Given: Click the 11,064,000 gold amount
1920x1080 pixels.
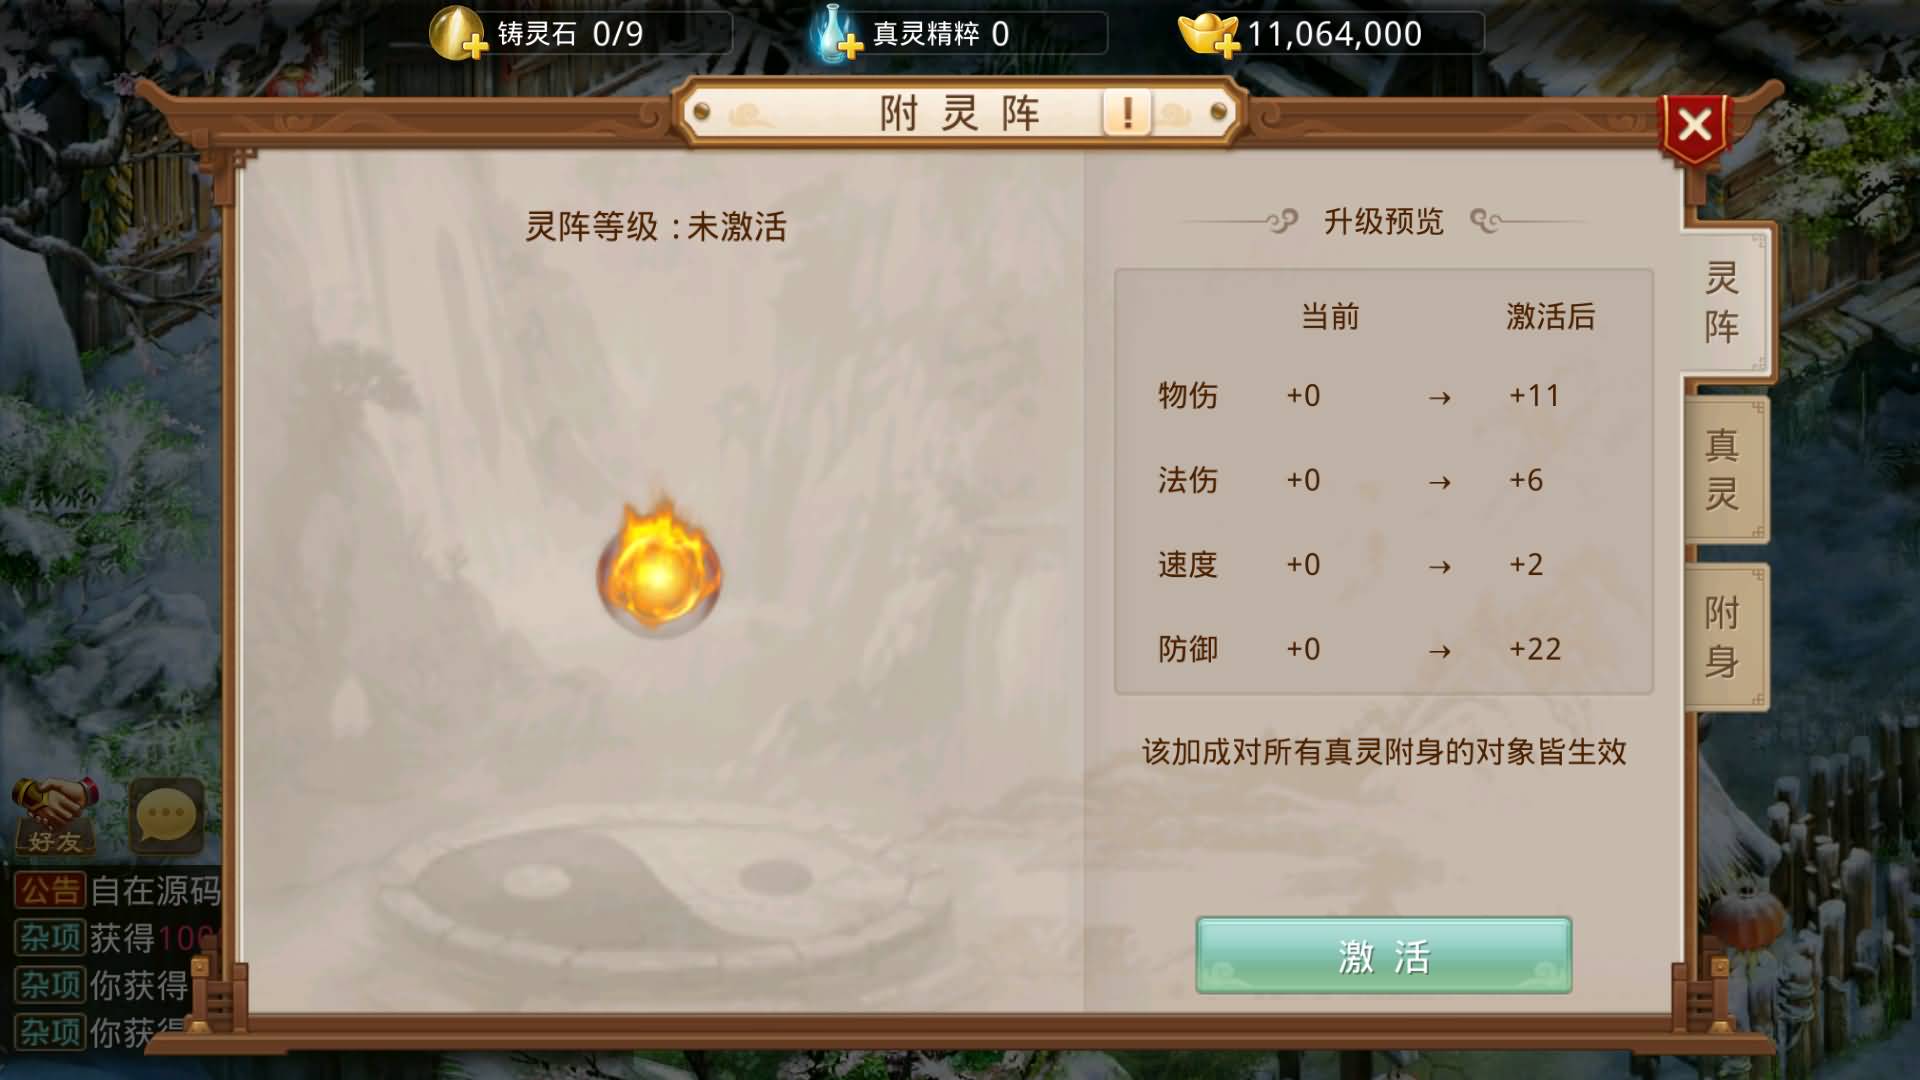Looking at the screenshot, I should pos(1334,35).
